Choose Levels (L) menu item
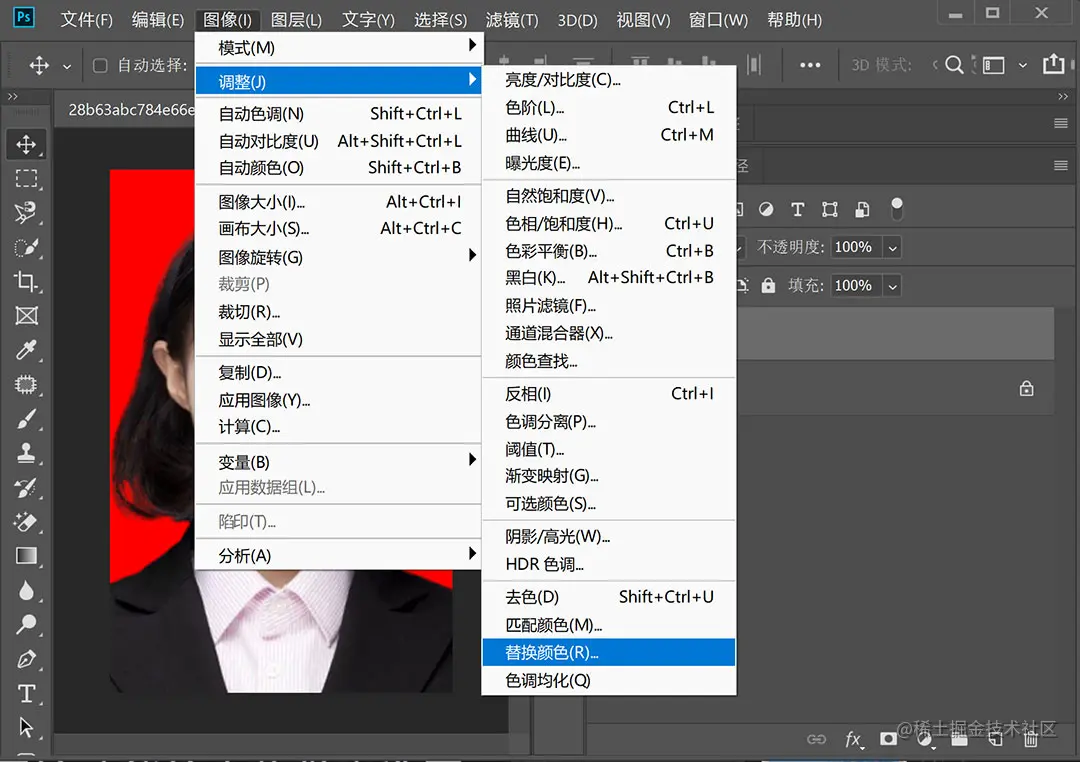This screenshot has height=762, width=1080. click(609, 107)
